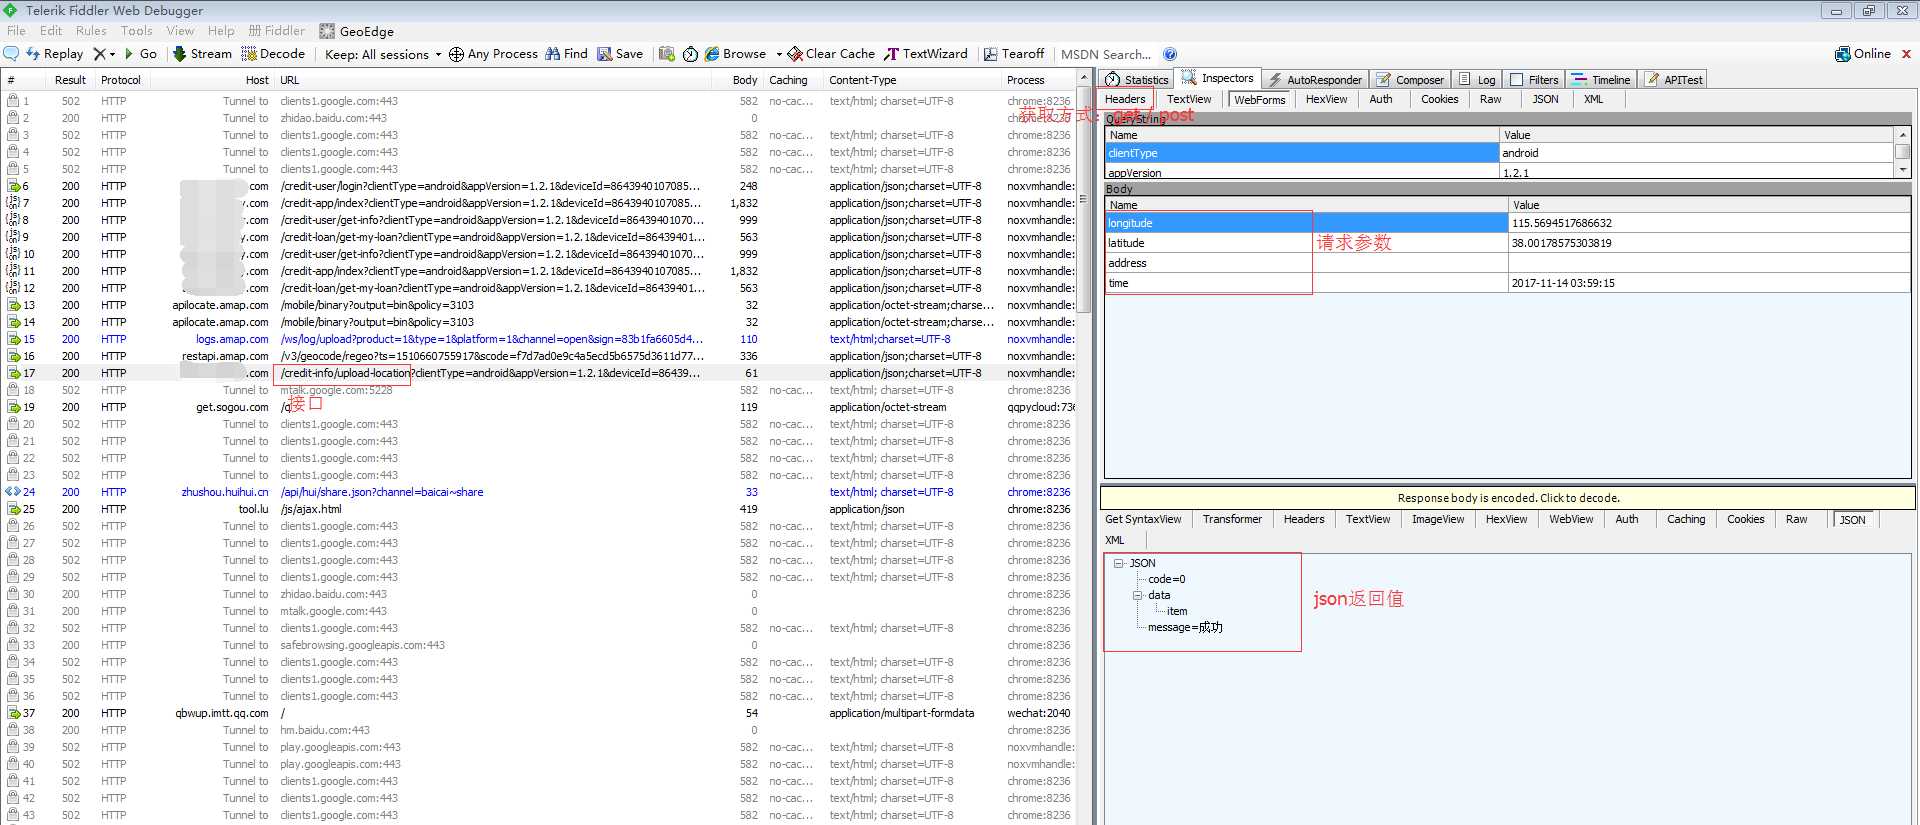This screenshot has height=825, width=1920.
Task: Open the Timeline tab
Action: click(x=1600, y=79)
